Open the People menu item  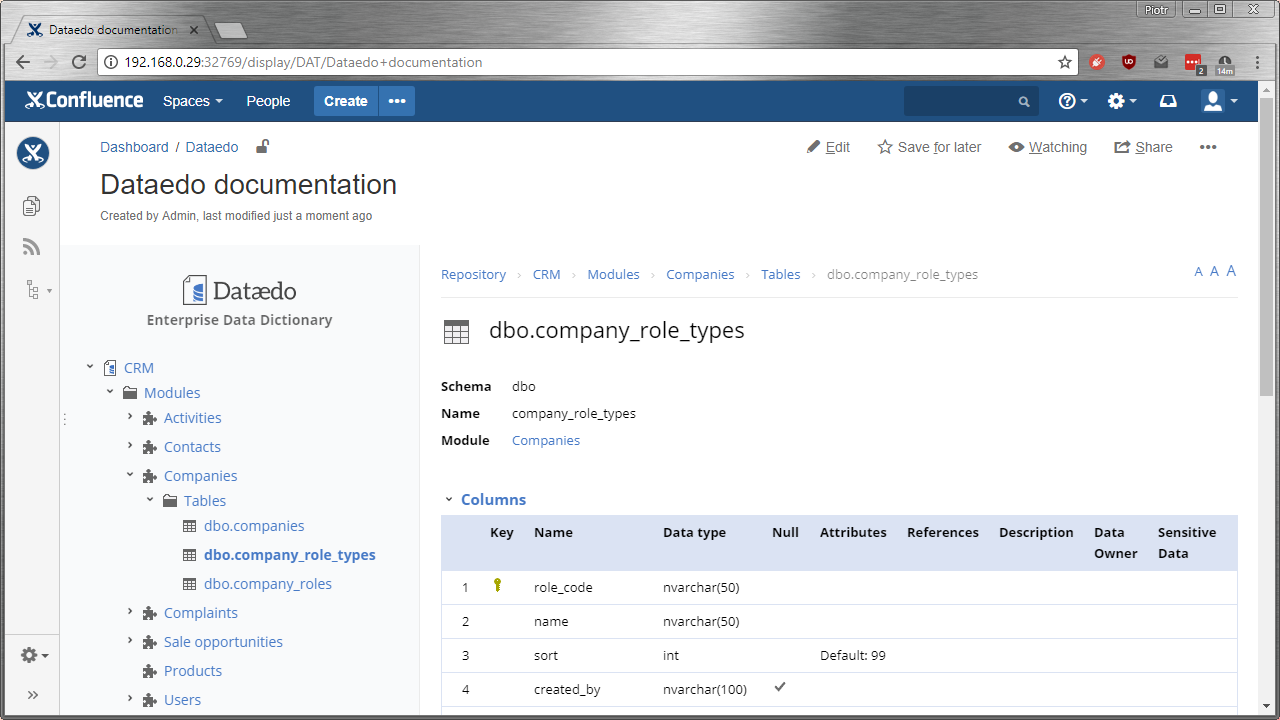coord(268,101)
